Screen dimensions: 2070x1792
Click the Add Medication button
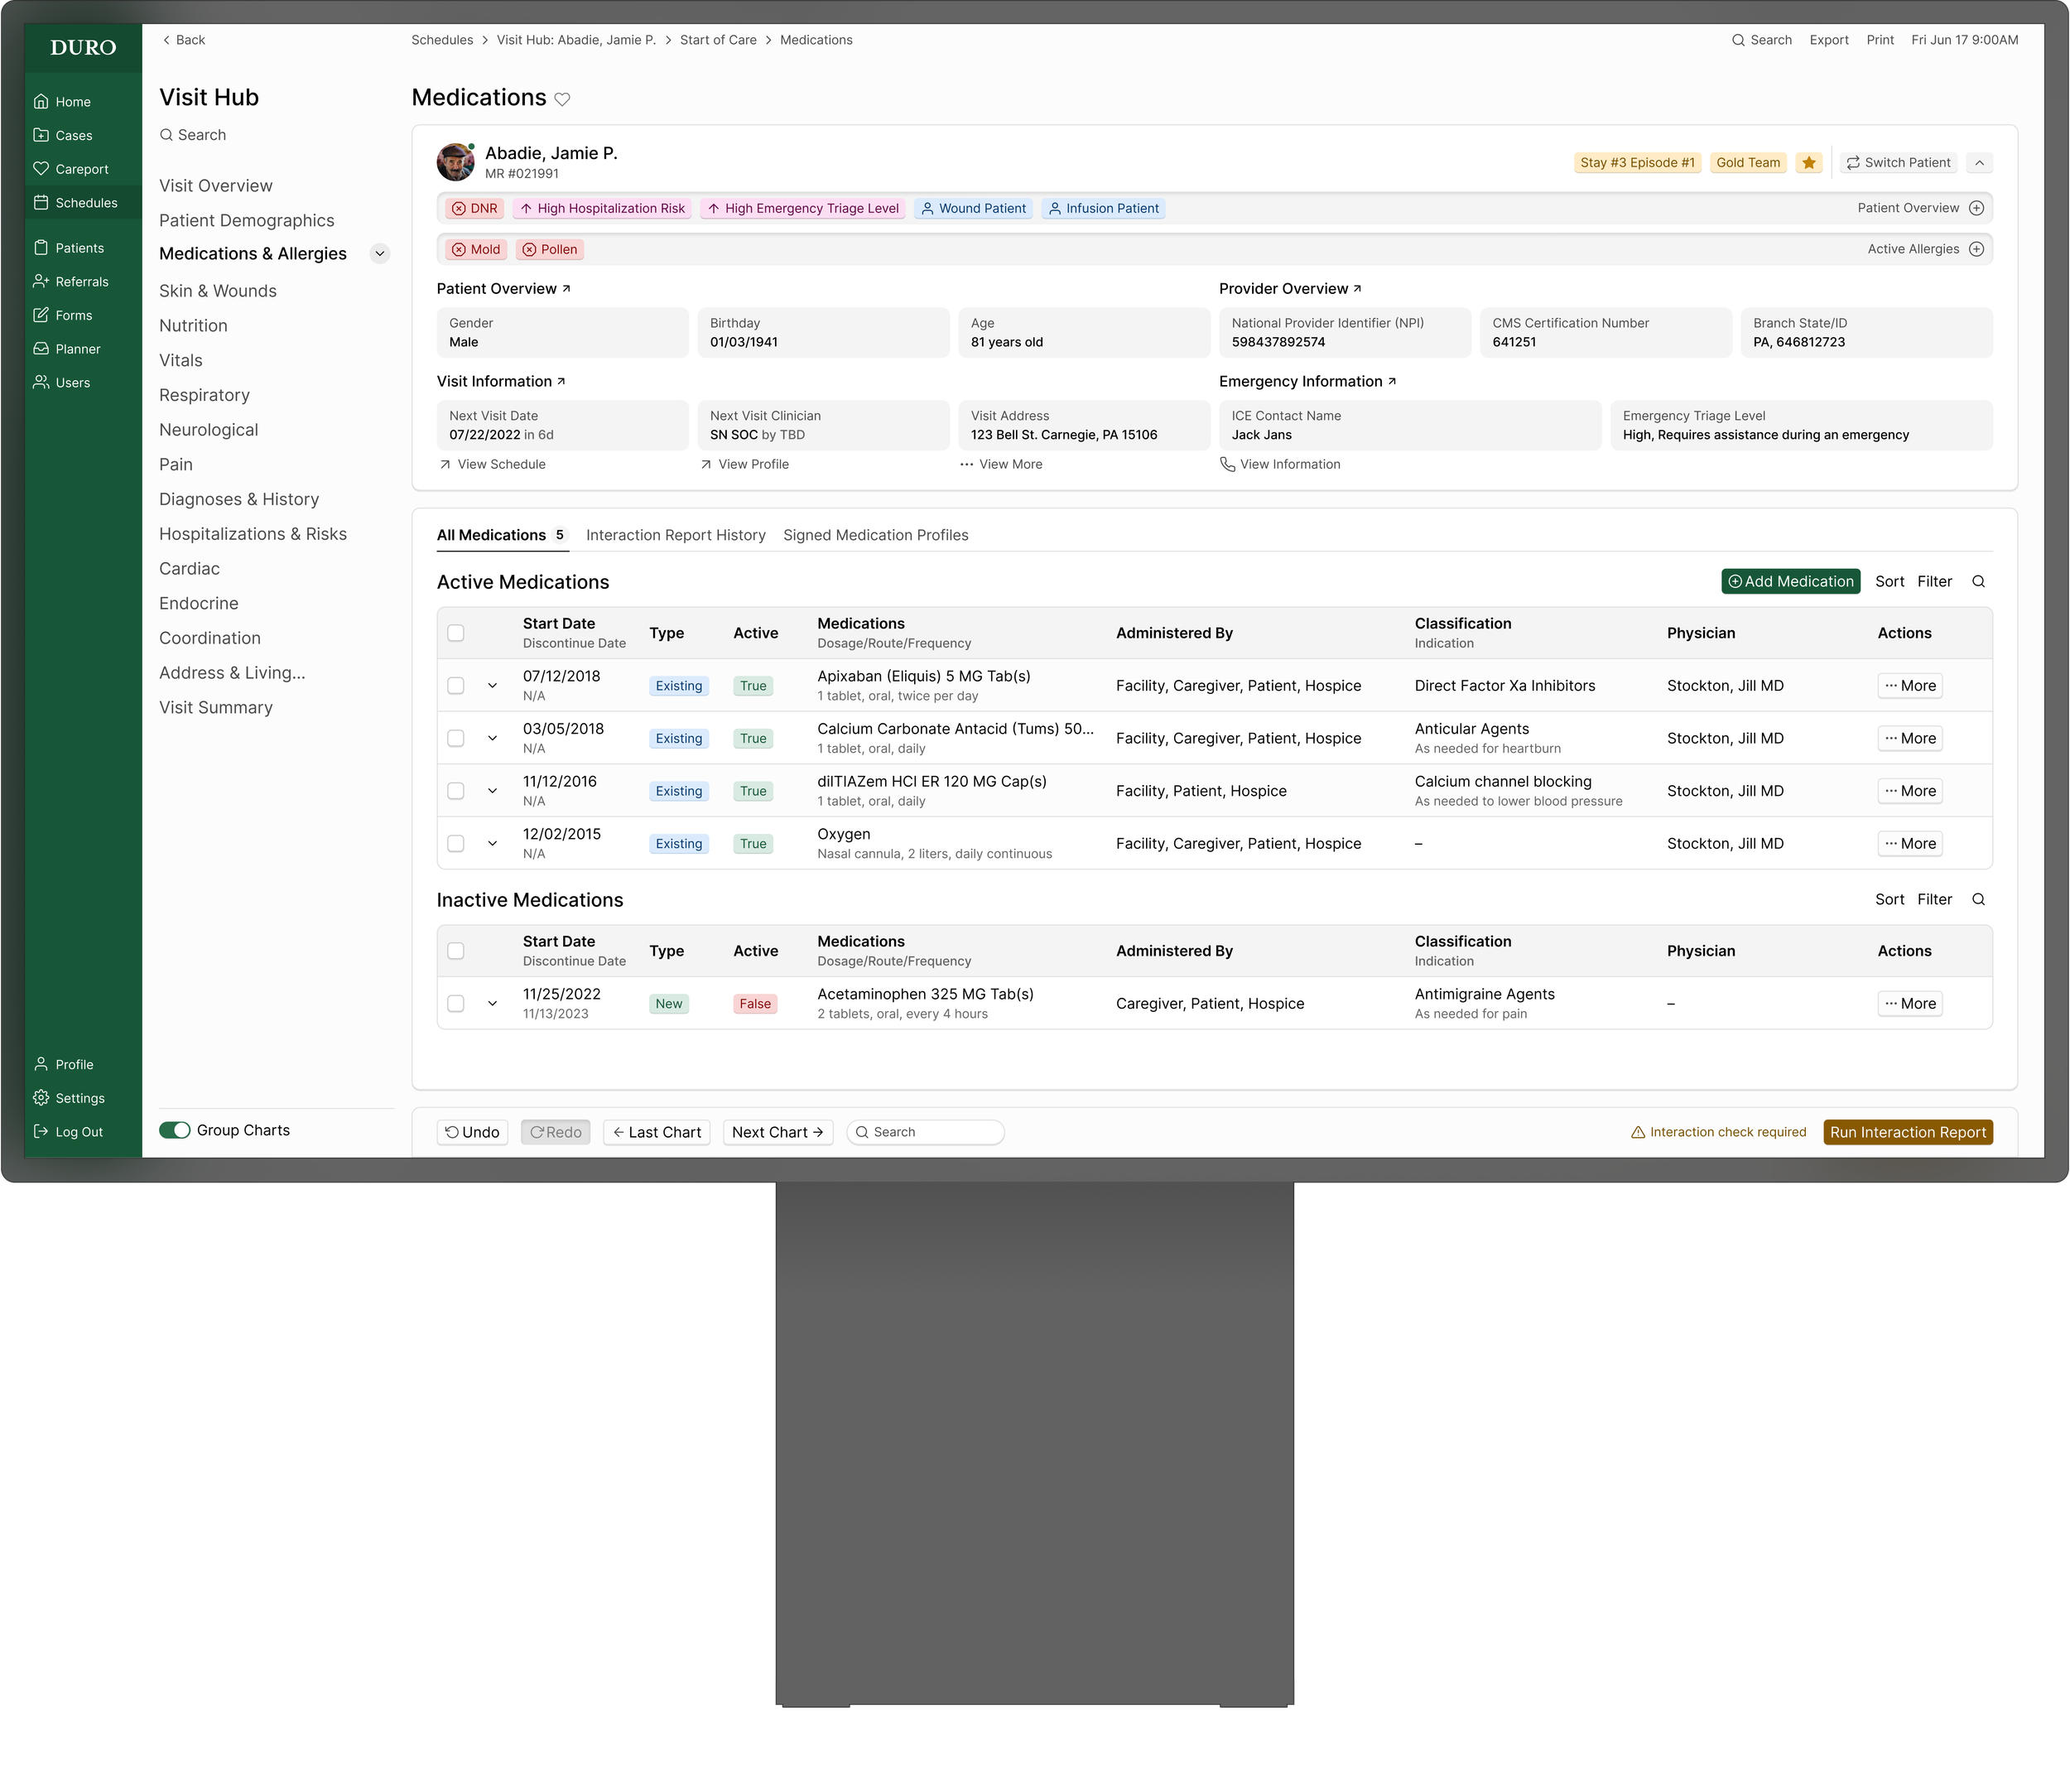coord(1790,582)
